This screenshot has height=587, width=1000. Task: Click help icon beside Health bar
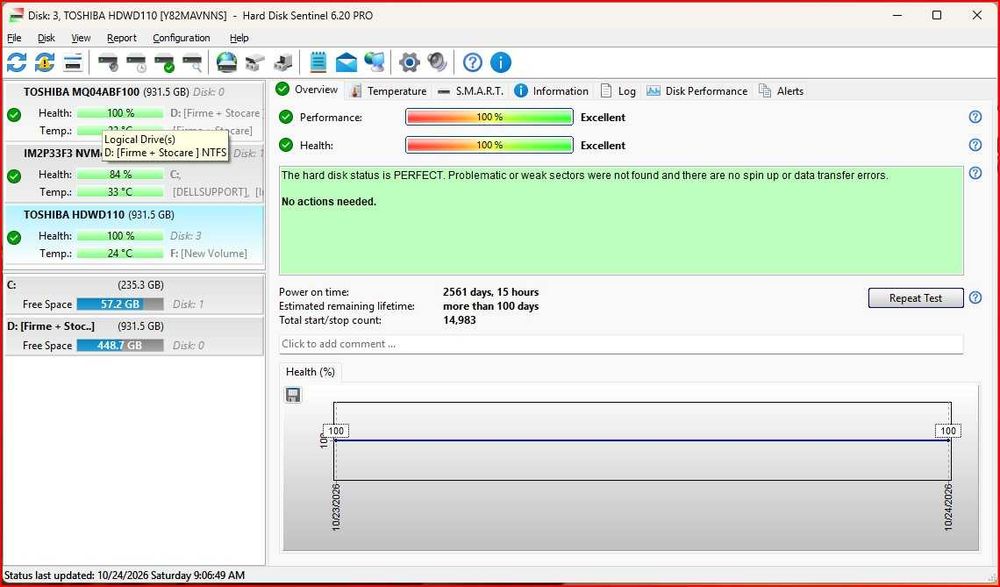(x=975, y=145)
